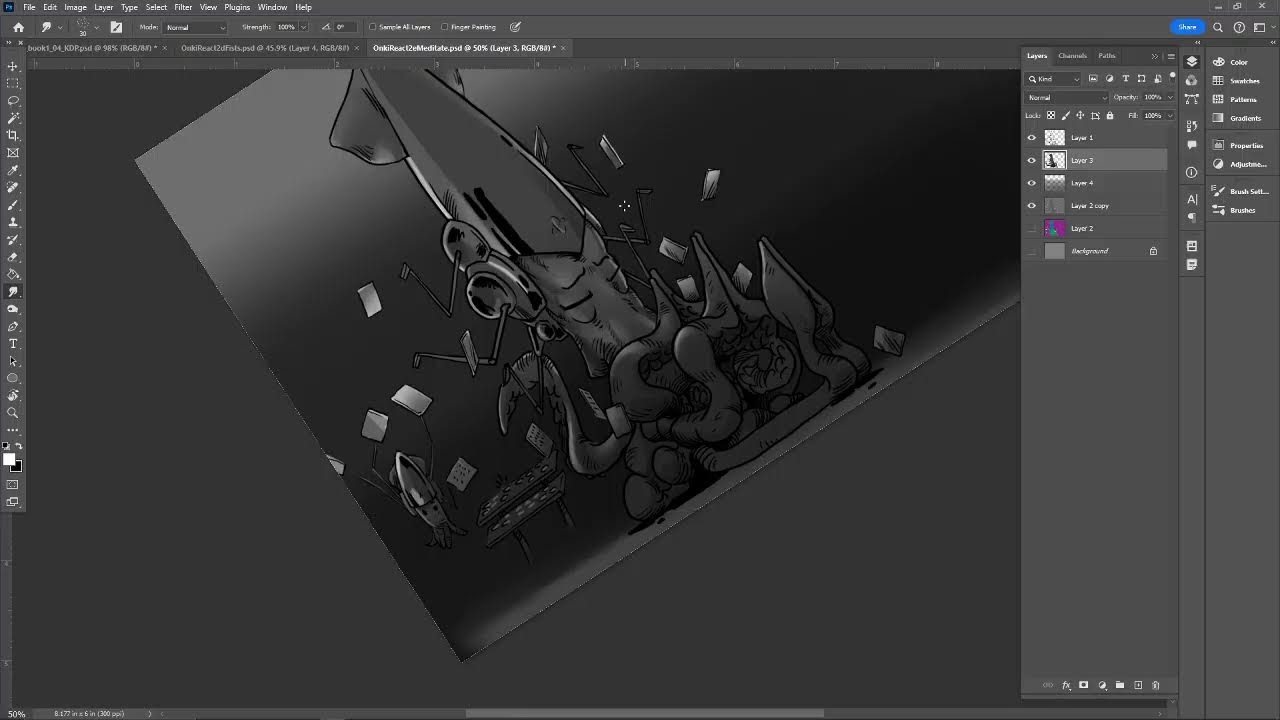This screenshot has height=720, width=1280.
Task: Select the Clone Stamp tool
Action: [13, 222]
